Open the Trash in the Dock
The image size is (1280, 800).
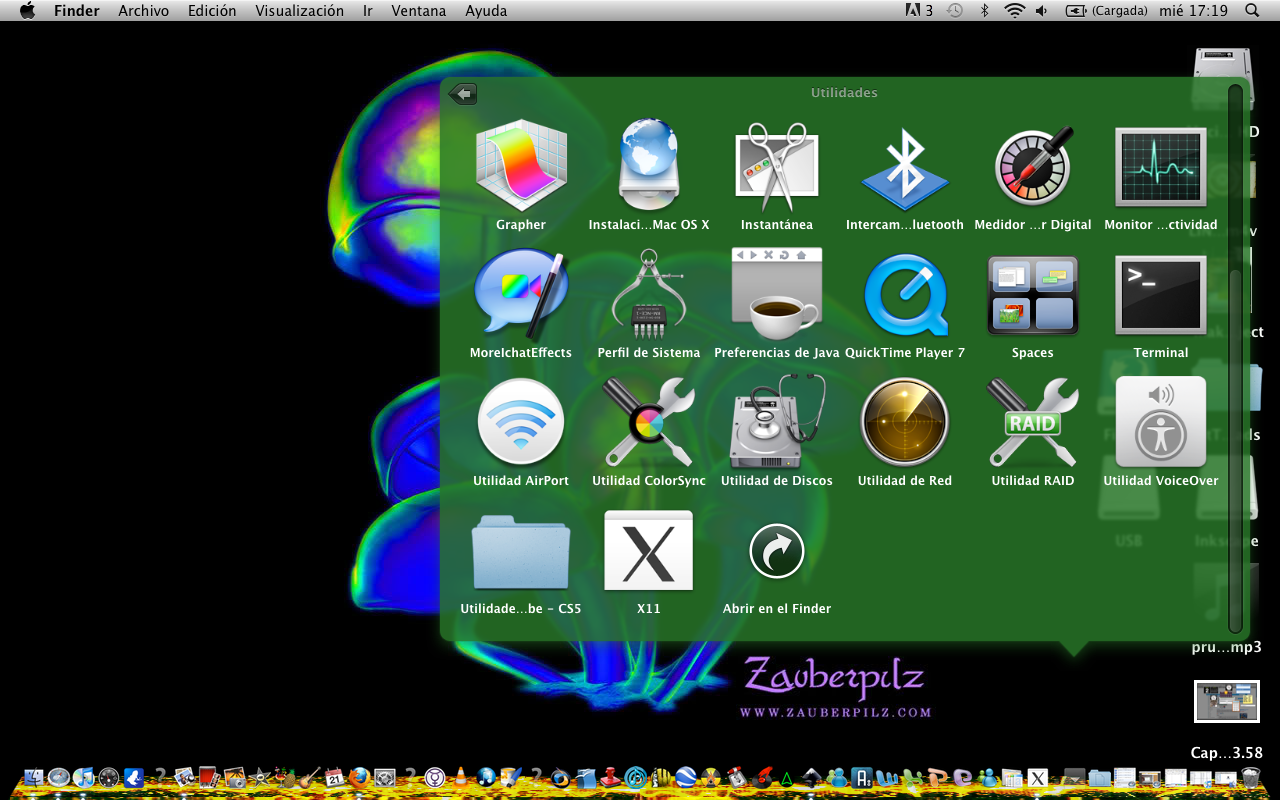tap(1251, 777)
